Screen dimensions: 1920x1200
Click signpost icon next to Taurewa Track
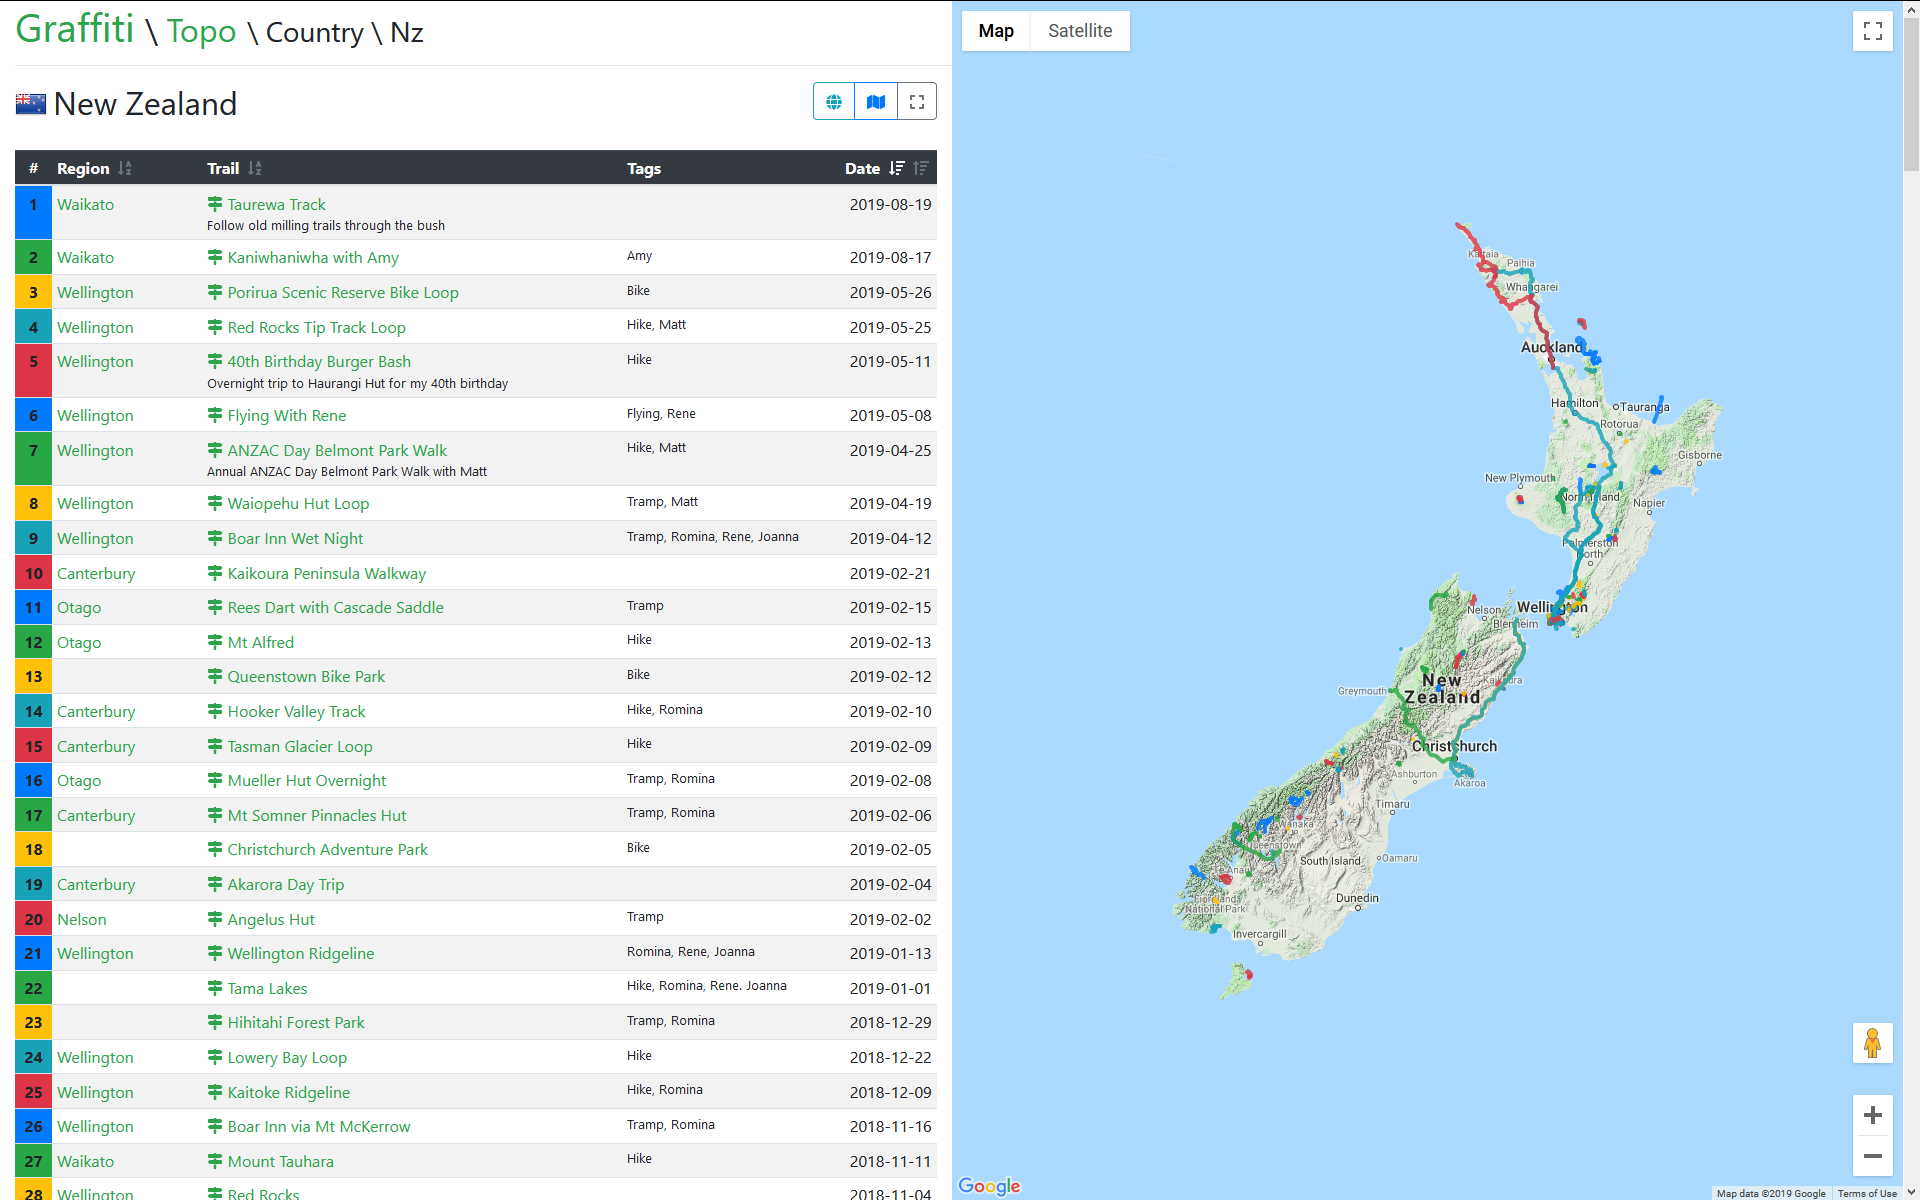point(215,204)
